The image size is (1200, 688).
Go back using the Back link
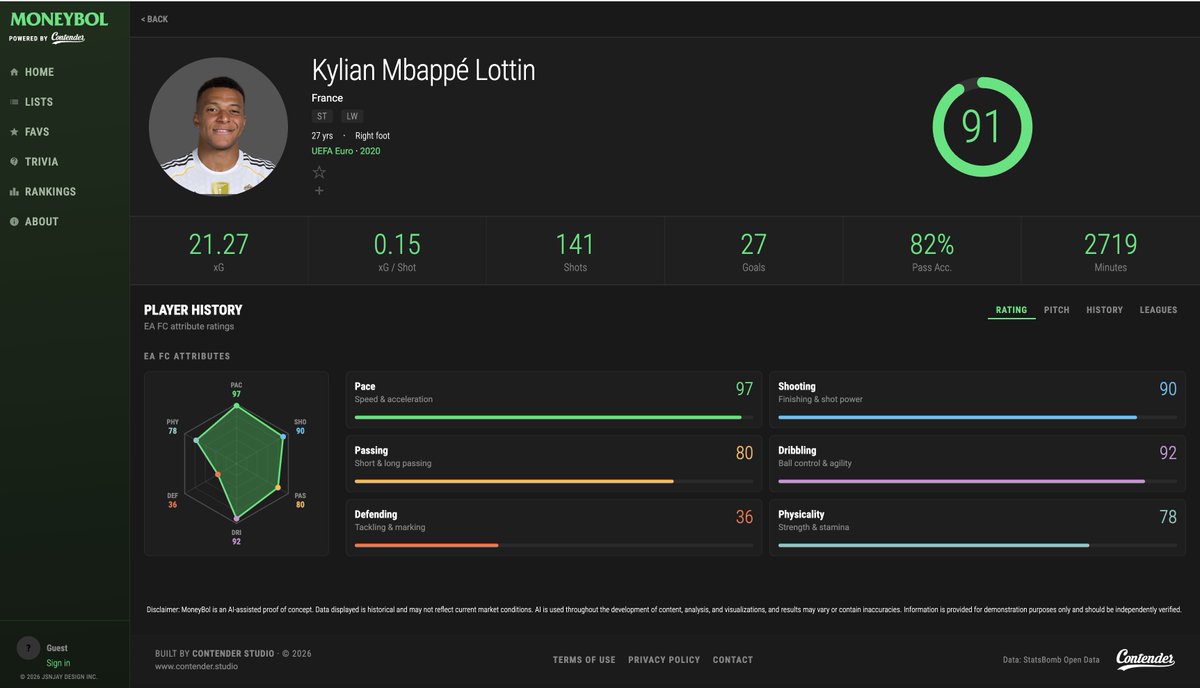click(154, 19)
